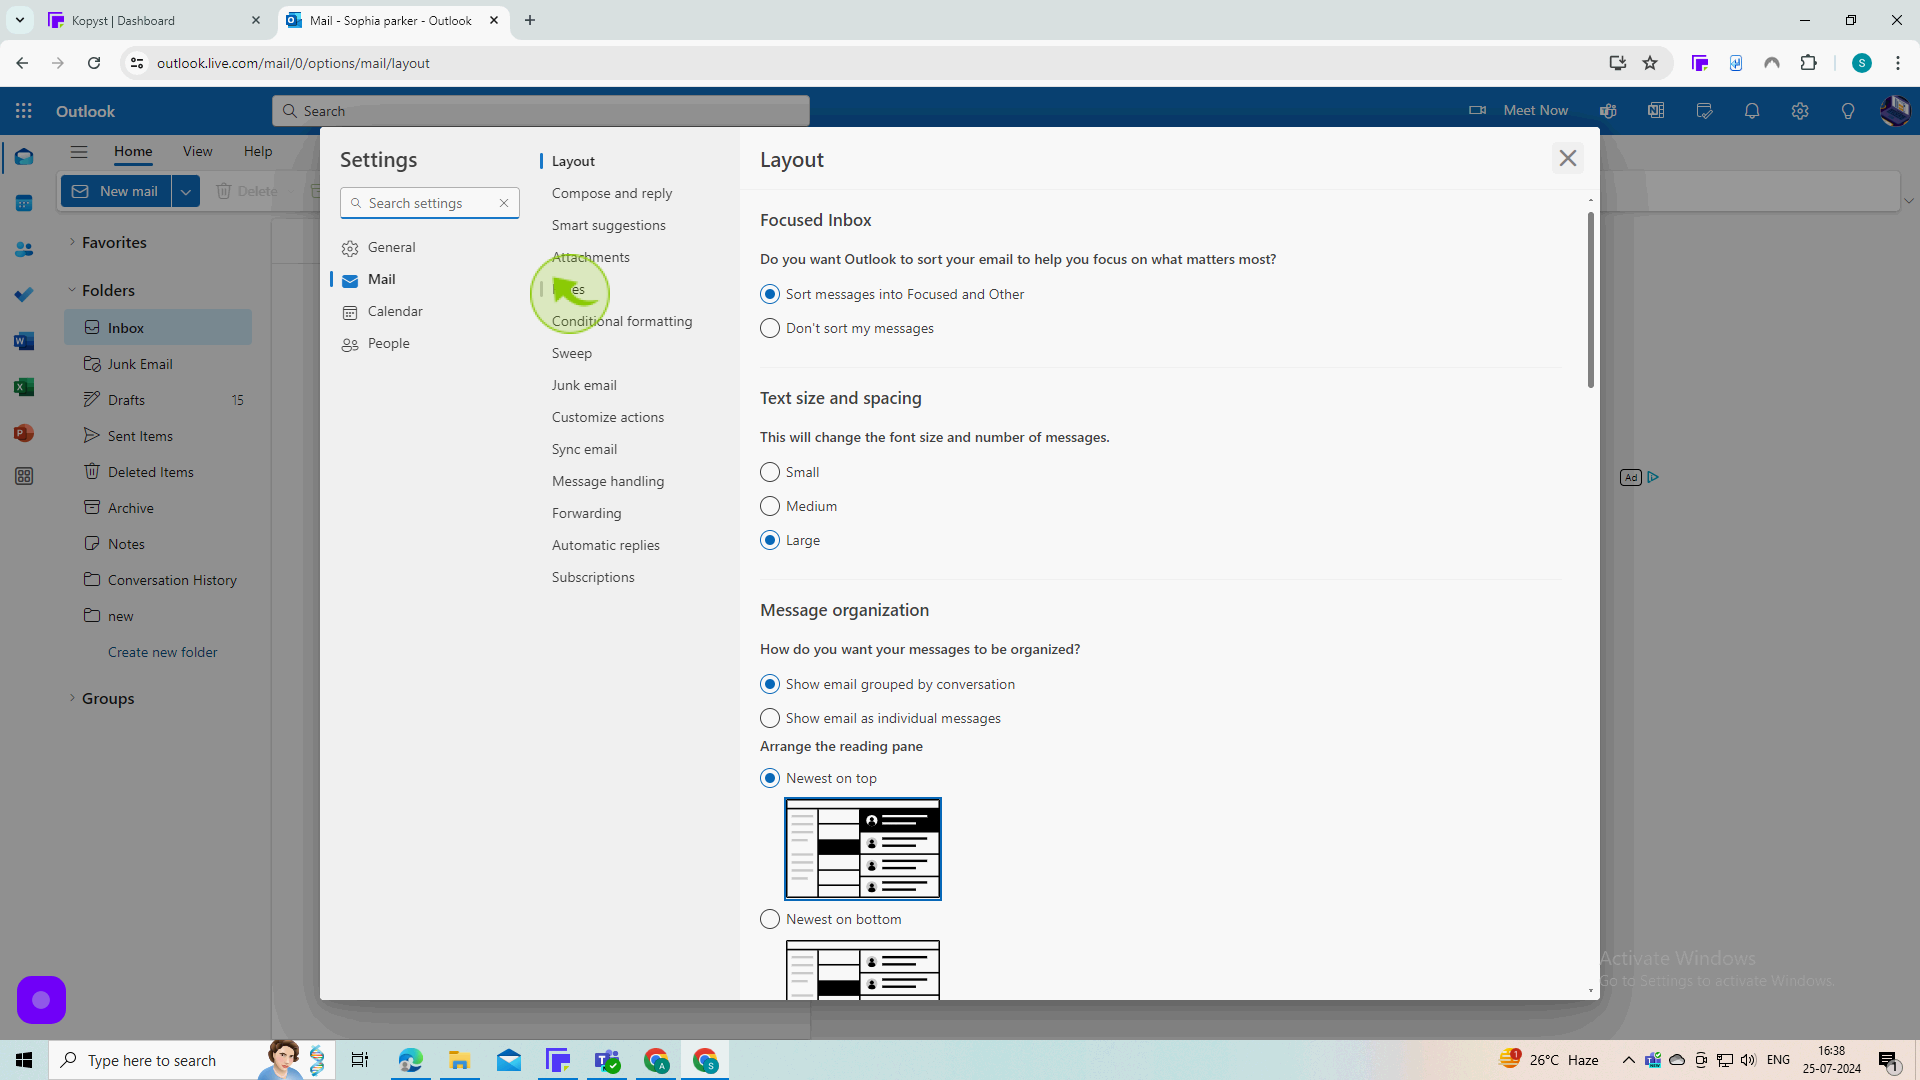
Task: Open the browser tab search dropdown
Action: 19,20
